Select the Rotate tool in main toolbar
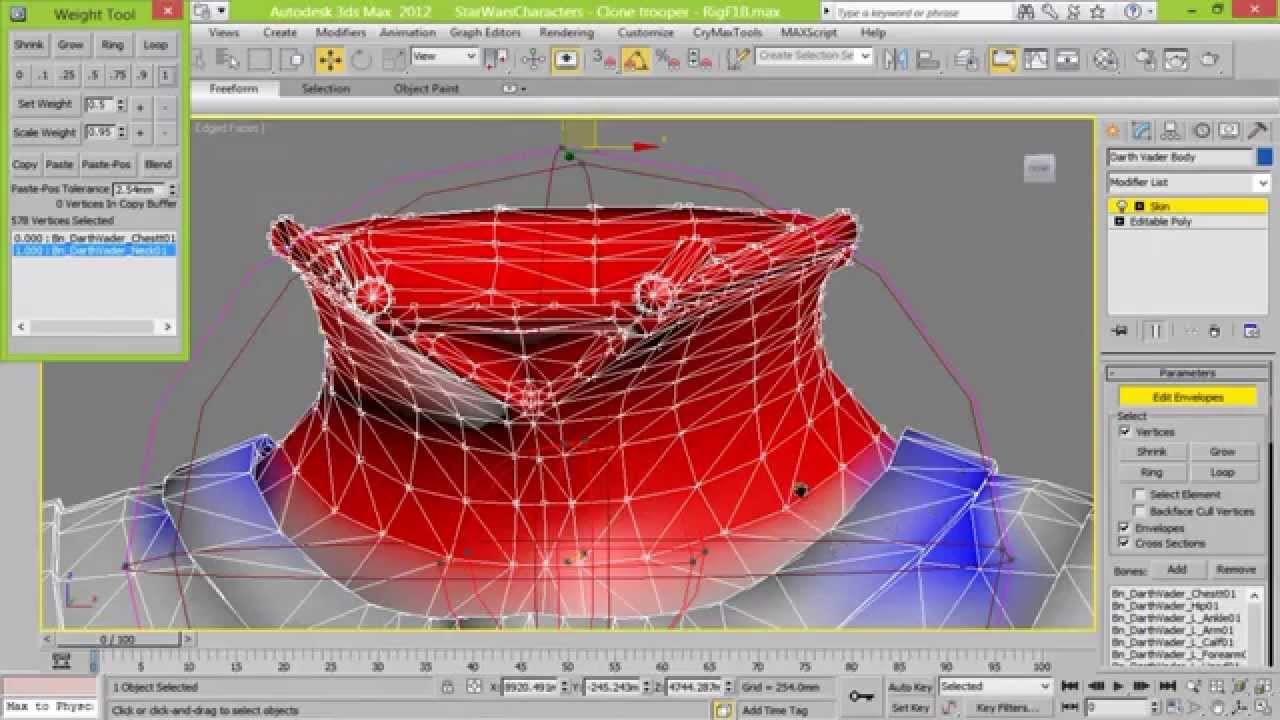 coord(360,60)
